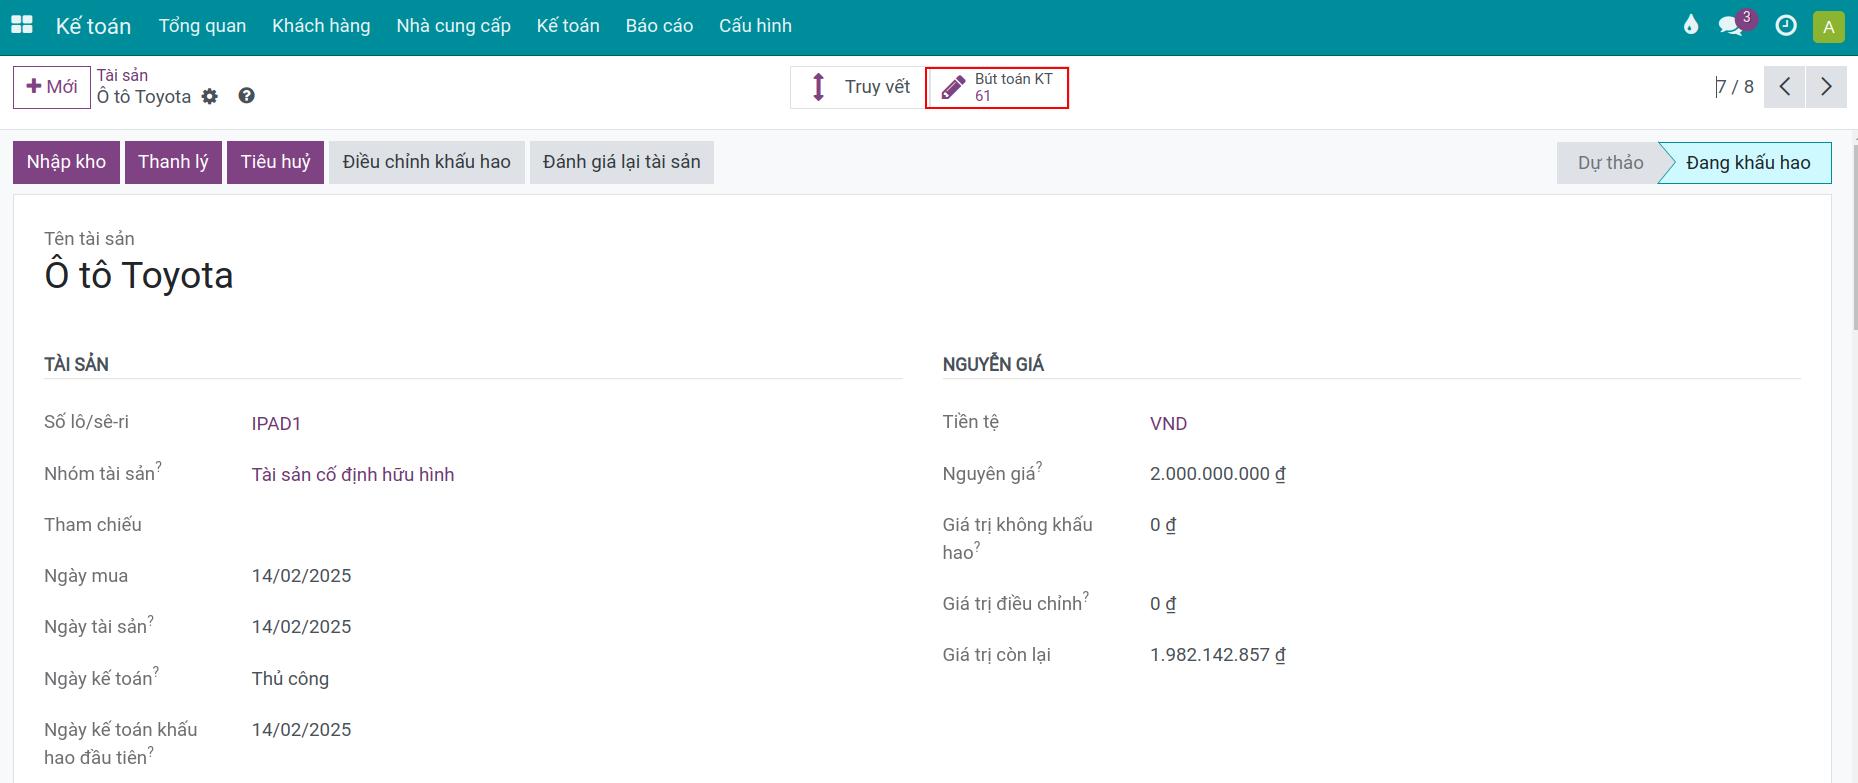This screenshot has height=783, width=1858.
Task: Open the apps grid menu icon
Action: tap(22, 25)
